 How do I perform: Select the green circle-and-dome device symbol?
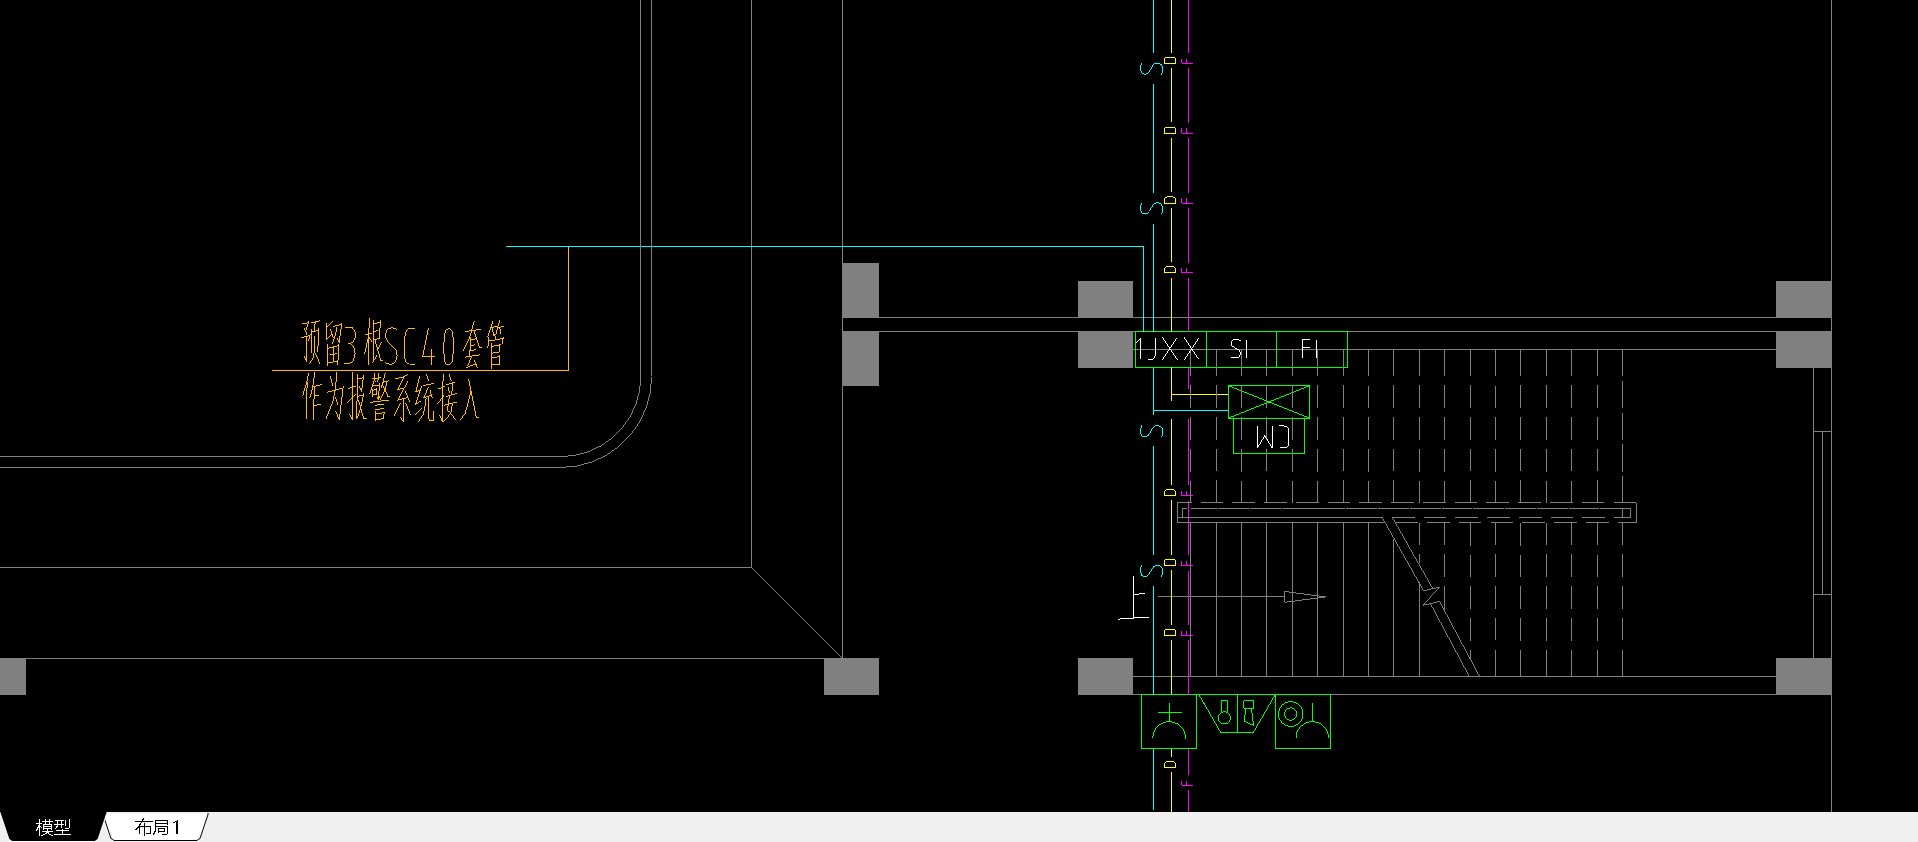point(1303,721)
